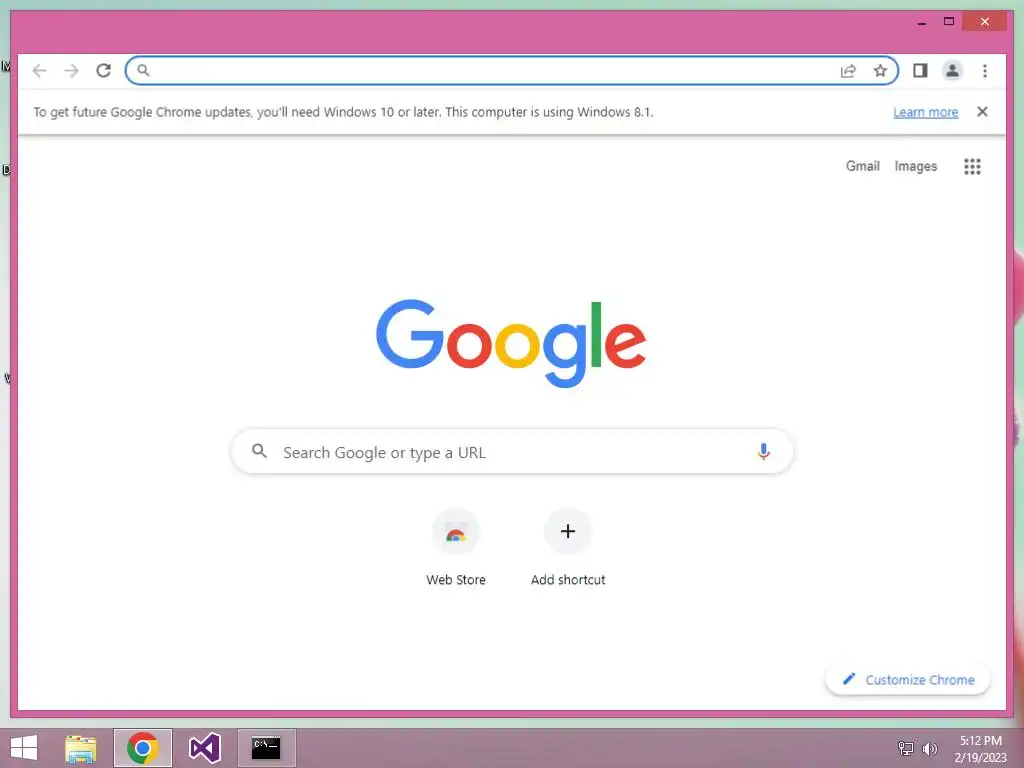
Task: Focus the Search Google or type a URL box
Action: (x=512, y=452)
